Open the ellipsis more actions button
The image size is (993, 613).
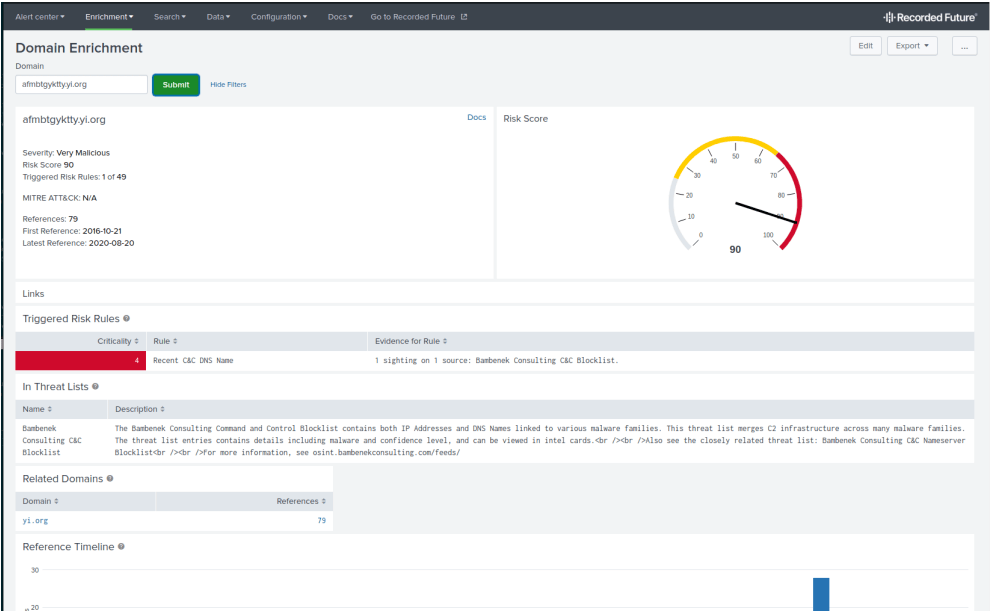pyautogui.click(x=964, y=46)
